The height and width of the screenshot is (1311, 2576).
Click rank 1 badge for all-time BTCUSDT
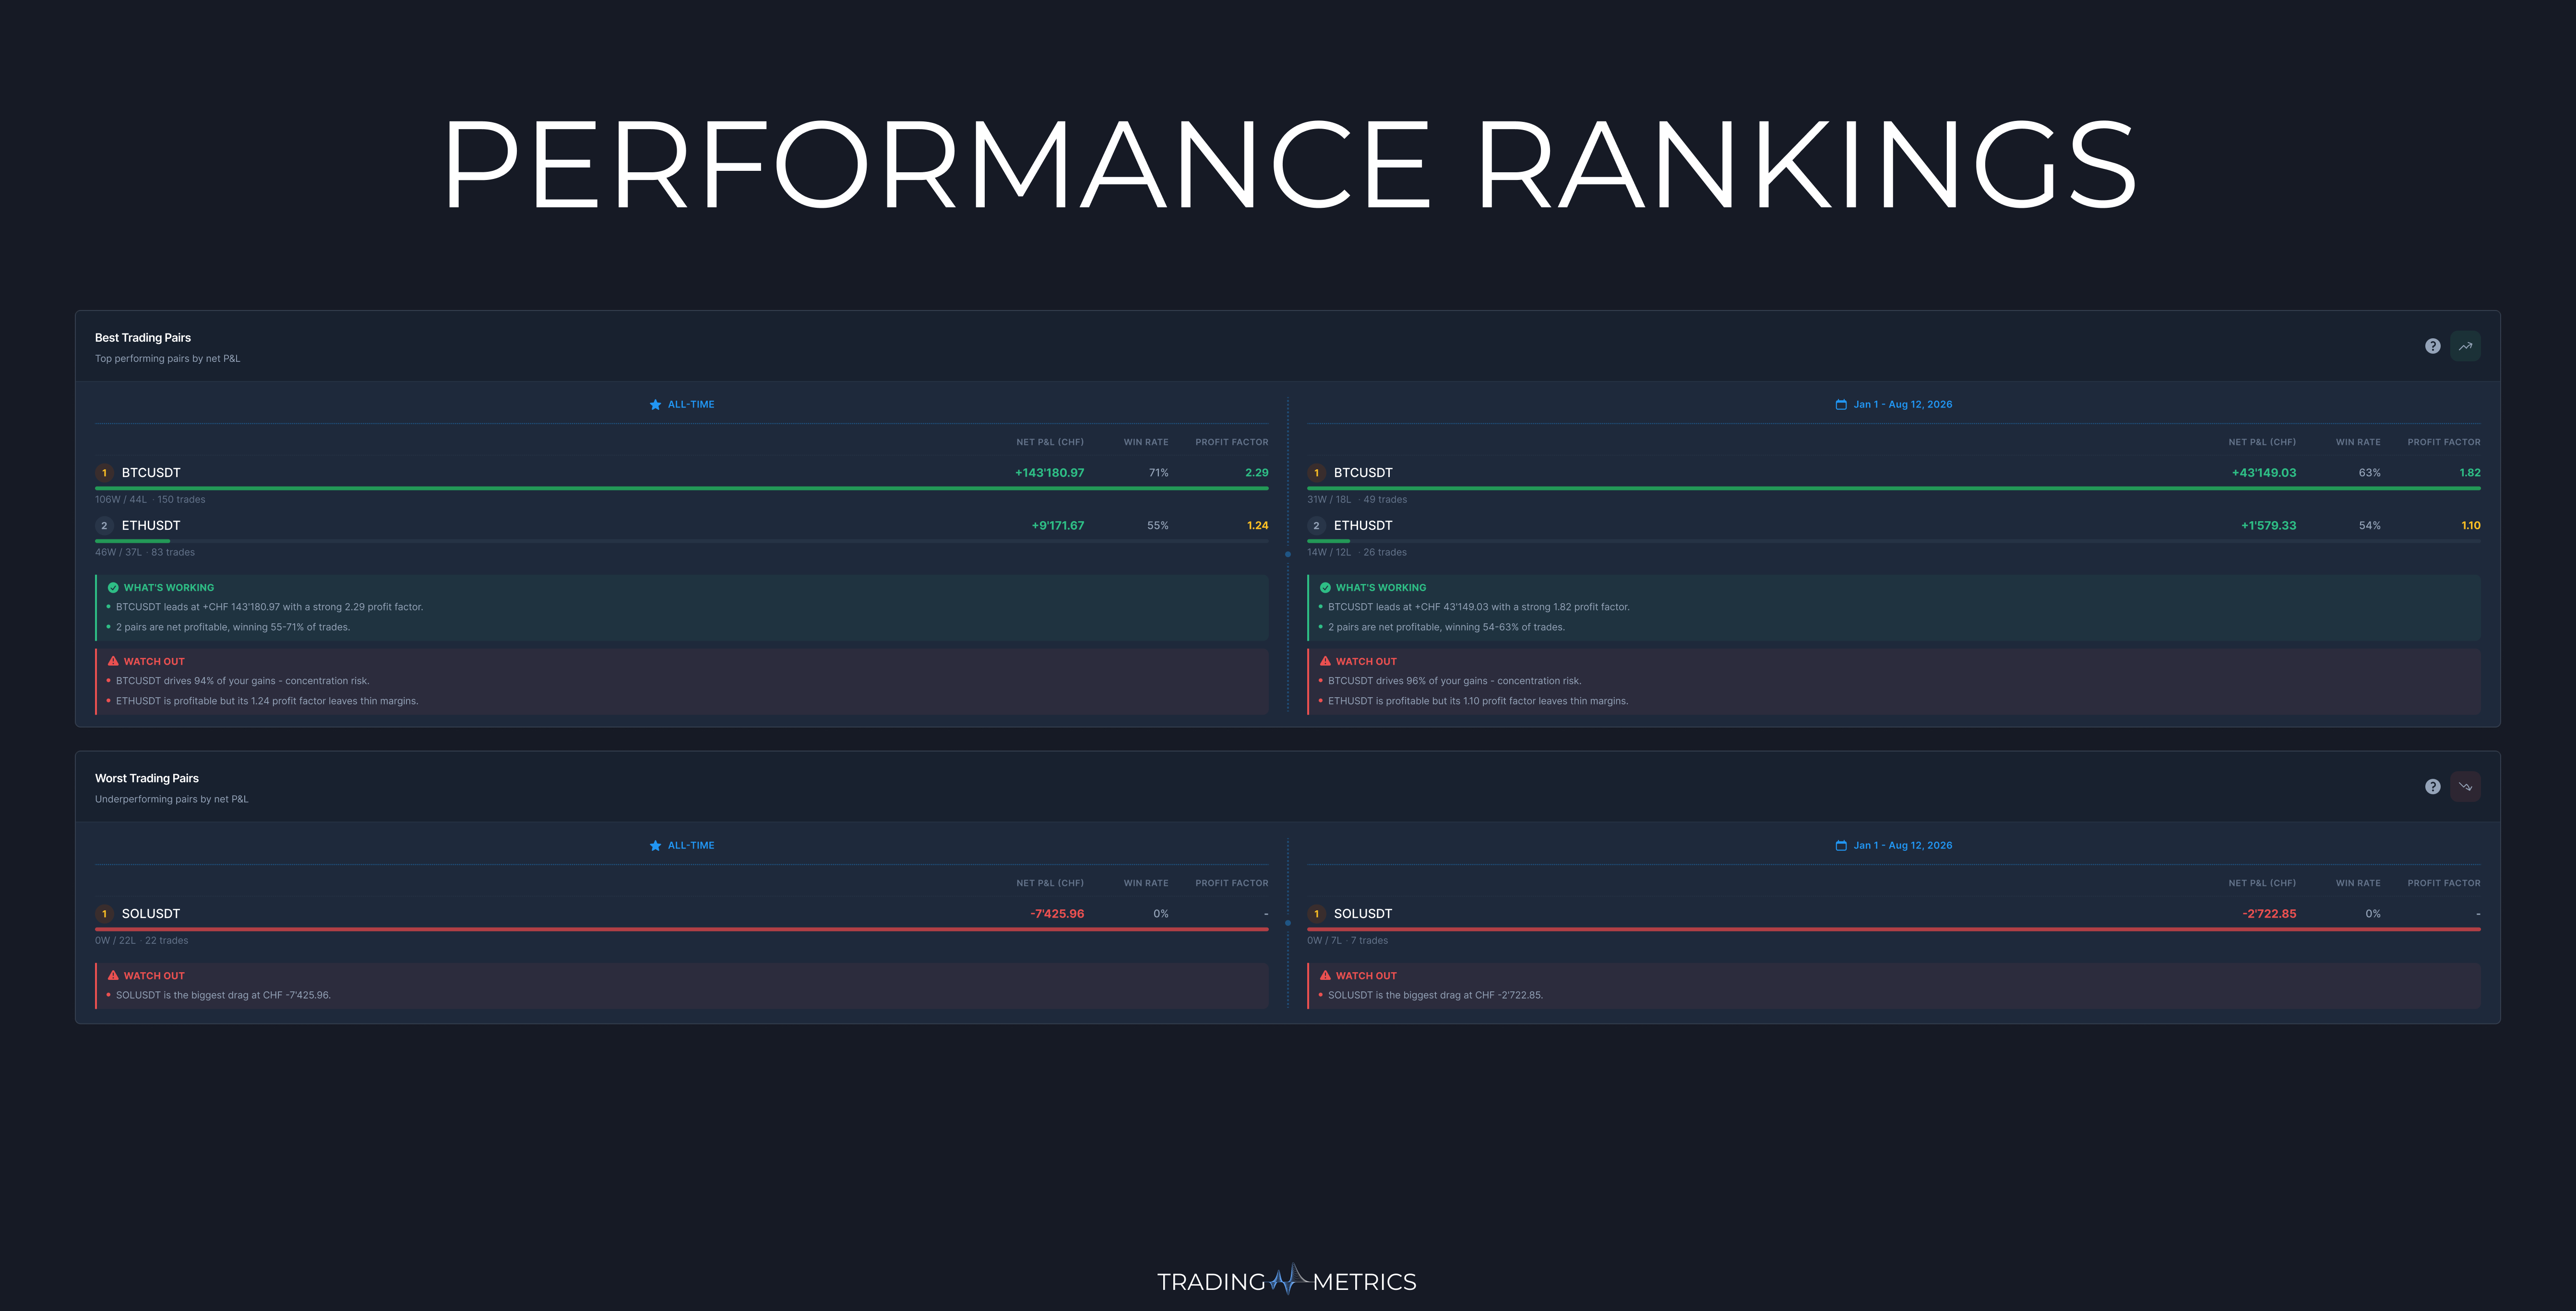(x=104, y=473)
